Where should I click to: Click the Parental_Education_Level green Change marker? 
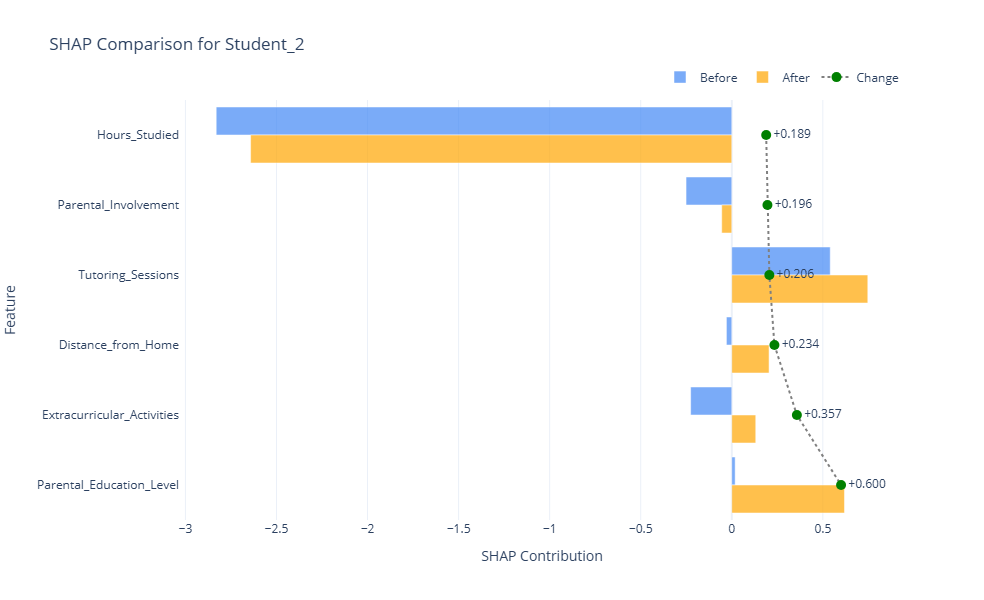click(x=841, y=484)
